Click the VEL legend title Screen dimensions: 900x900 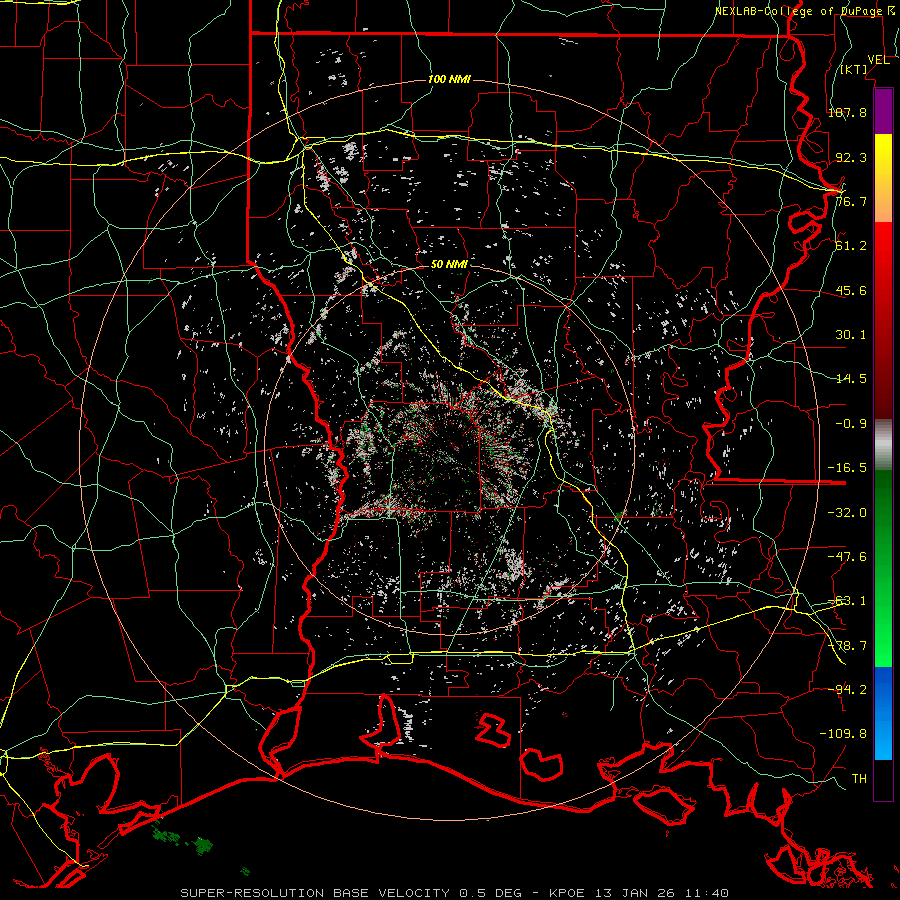click(878, 60)
